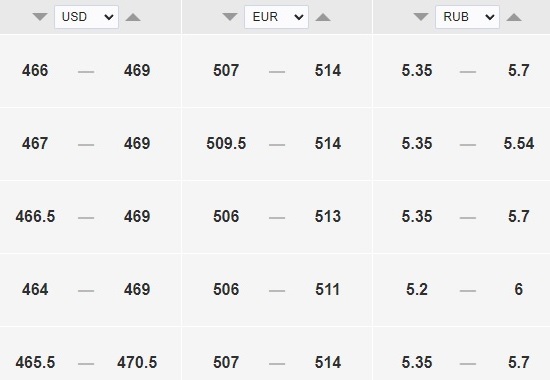Select the RUB sell rate of 6
The image size is (550, 380).
tap(519, 289)
